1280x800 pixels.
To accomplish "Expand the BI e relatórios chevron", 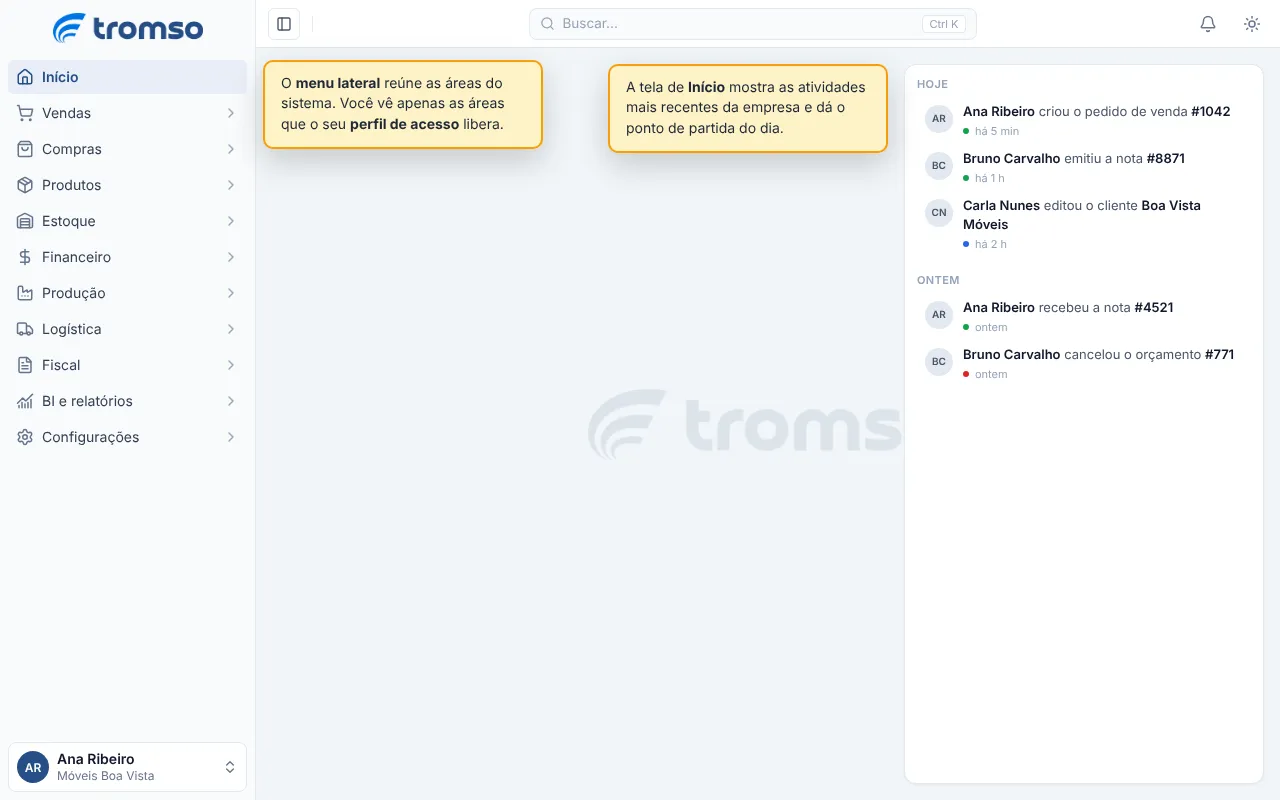I will [231, 401].
